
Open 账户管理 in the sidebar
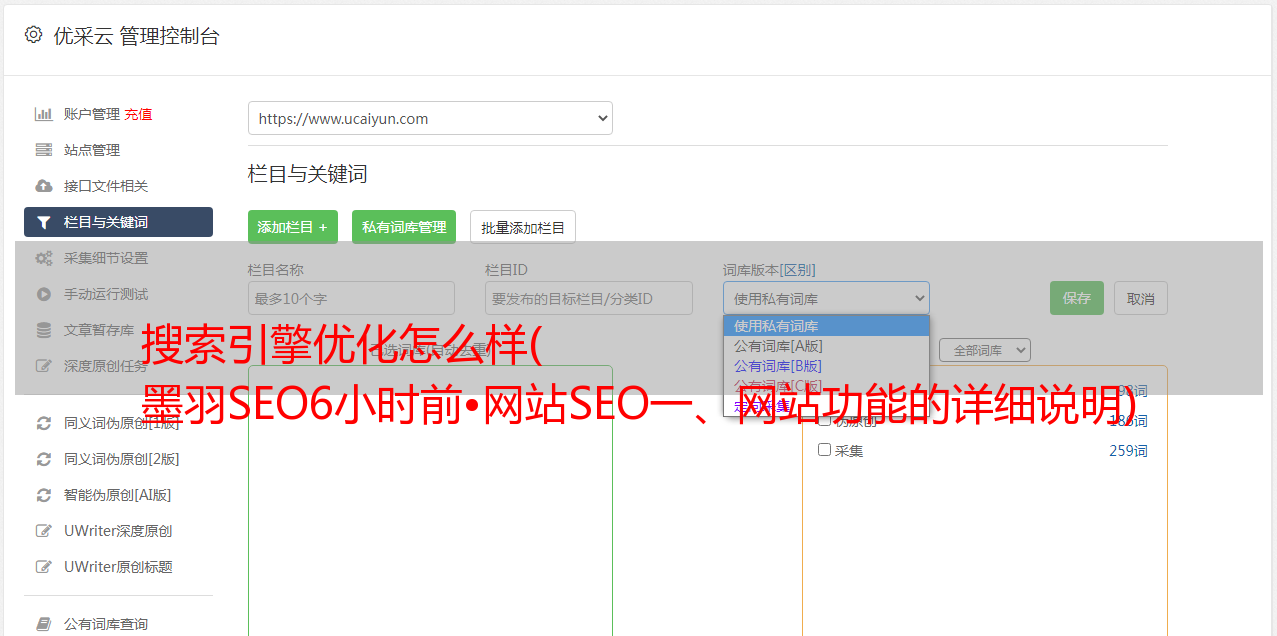coord(92,114)
